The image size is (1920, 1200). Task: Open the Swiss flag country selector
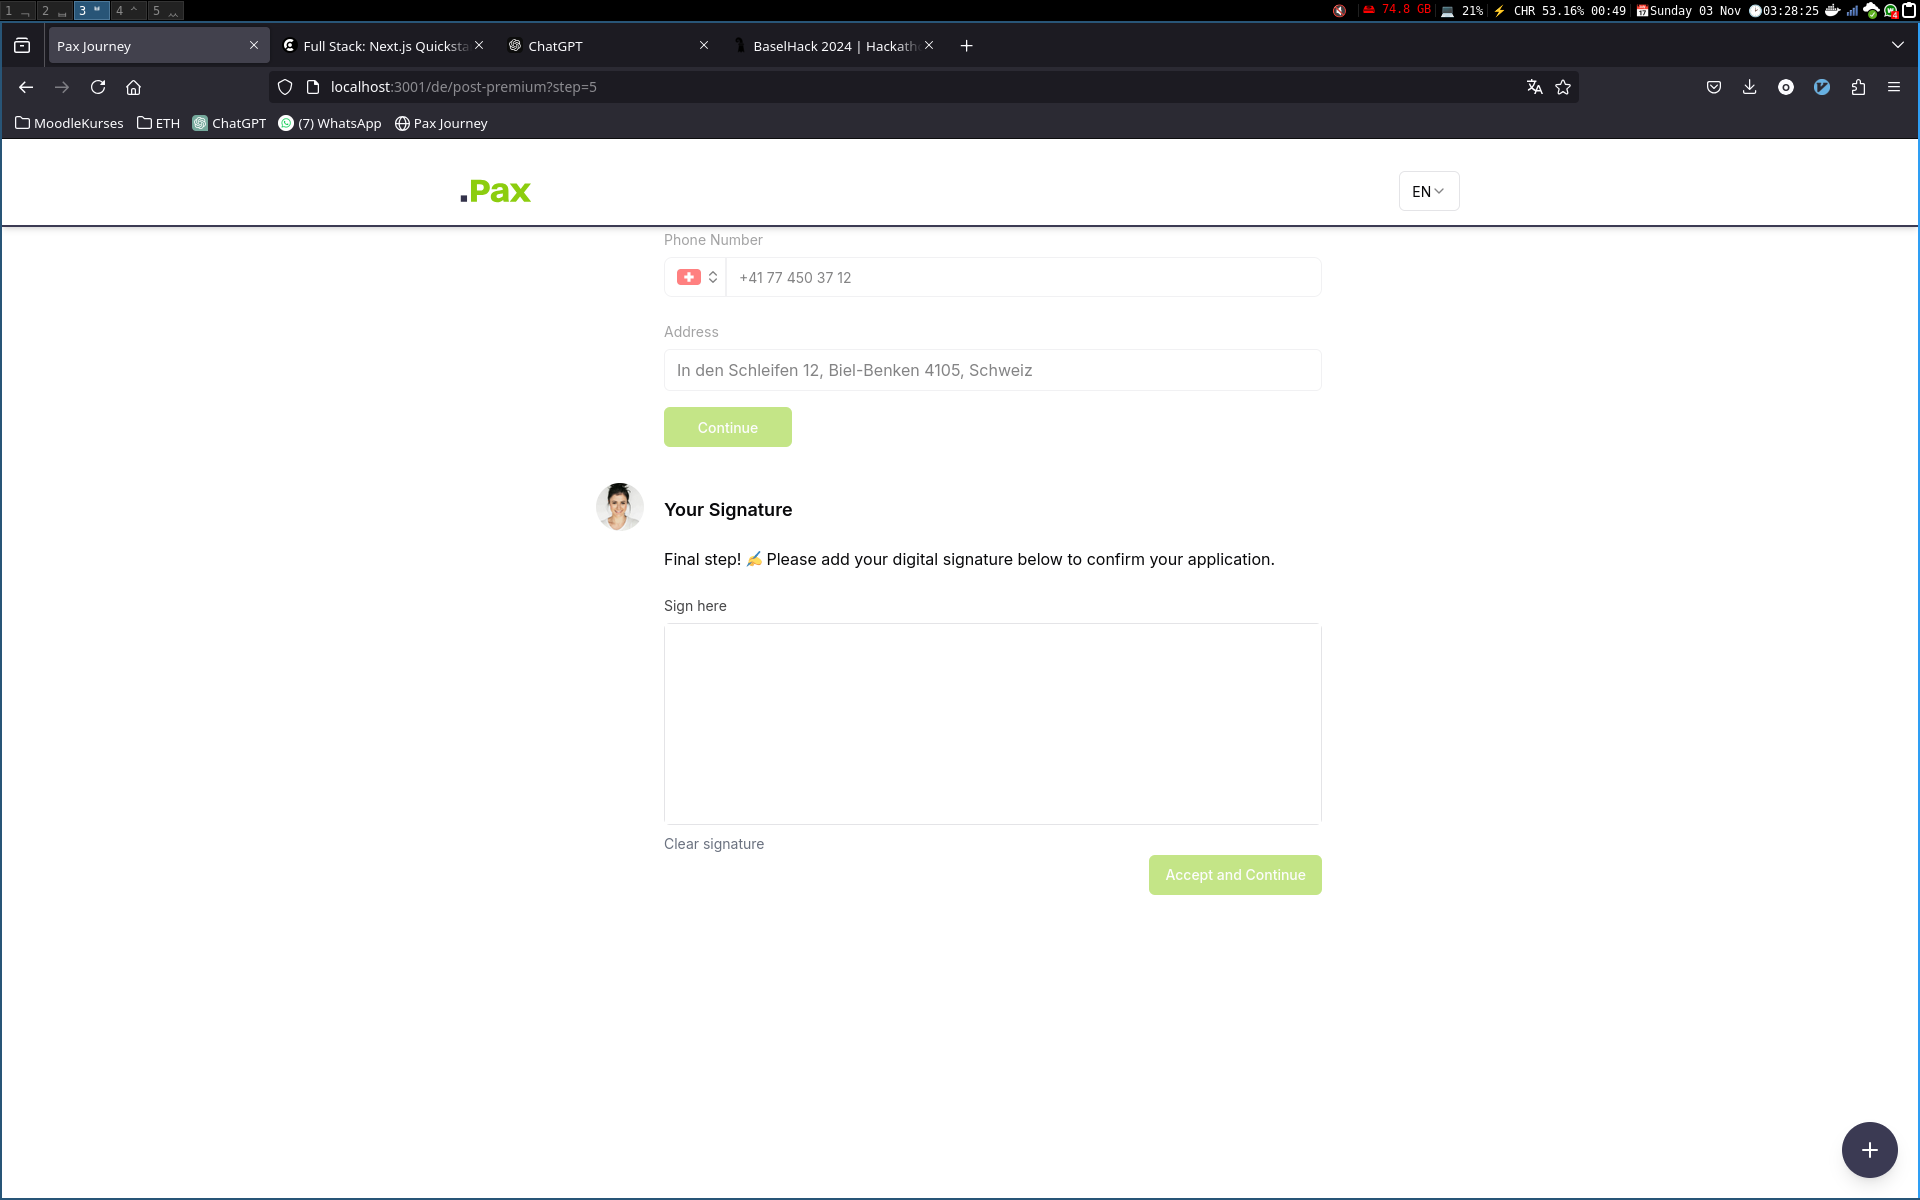point(697,277)
